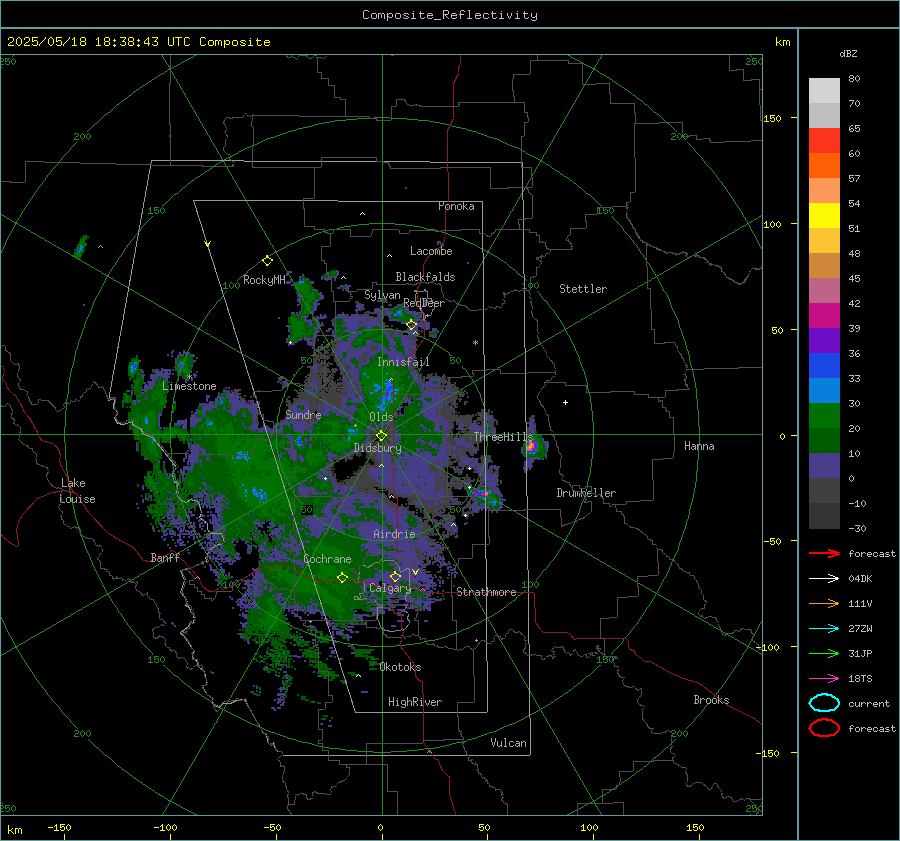Click the Hanna label
Image resolution: width=900 pixels, height=841 pixels.
699,446
